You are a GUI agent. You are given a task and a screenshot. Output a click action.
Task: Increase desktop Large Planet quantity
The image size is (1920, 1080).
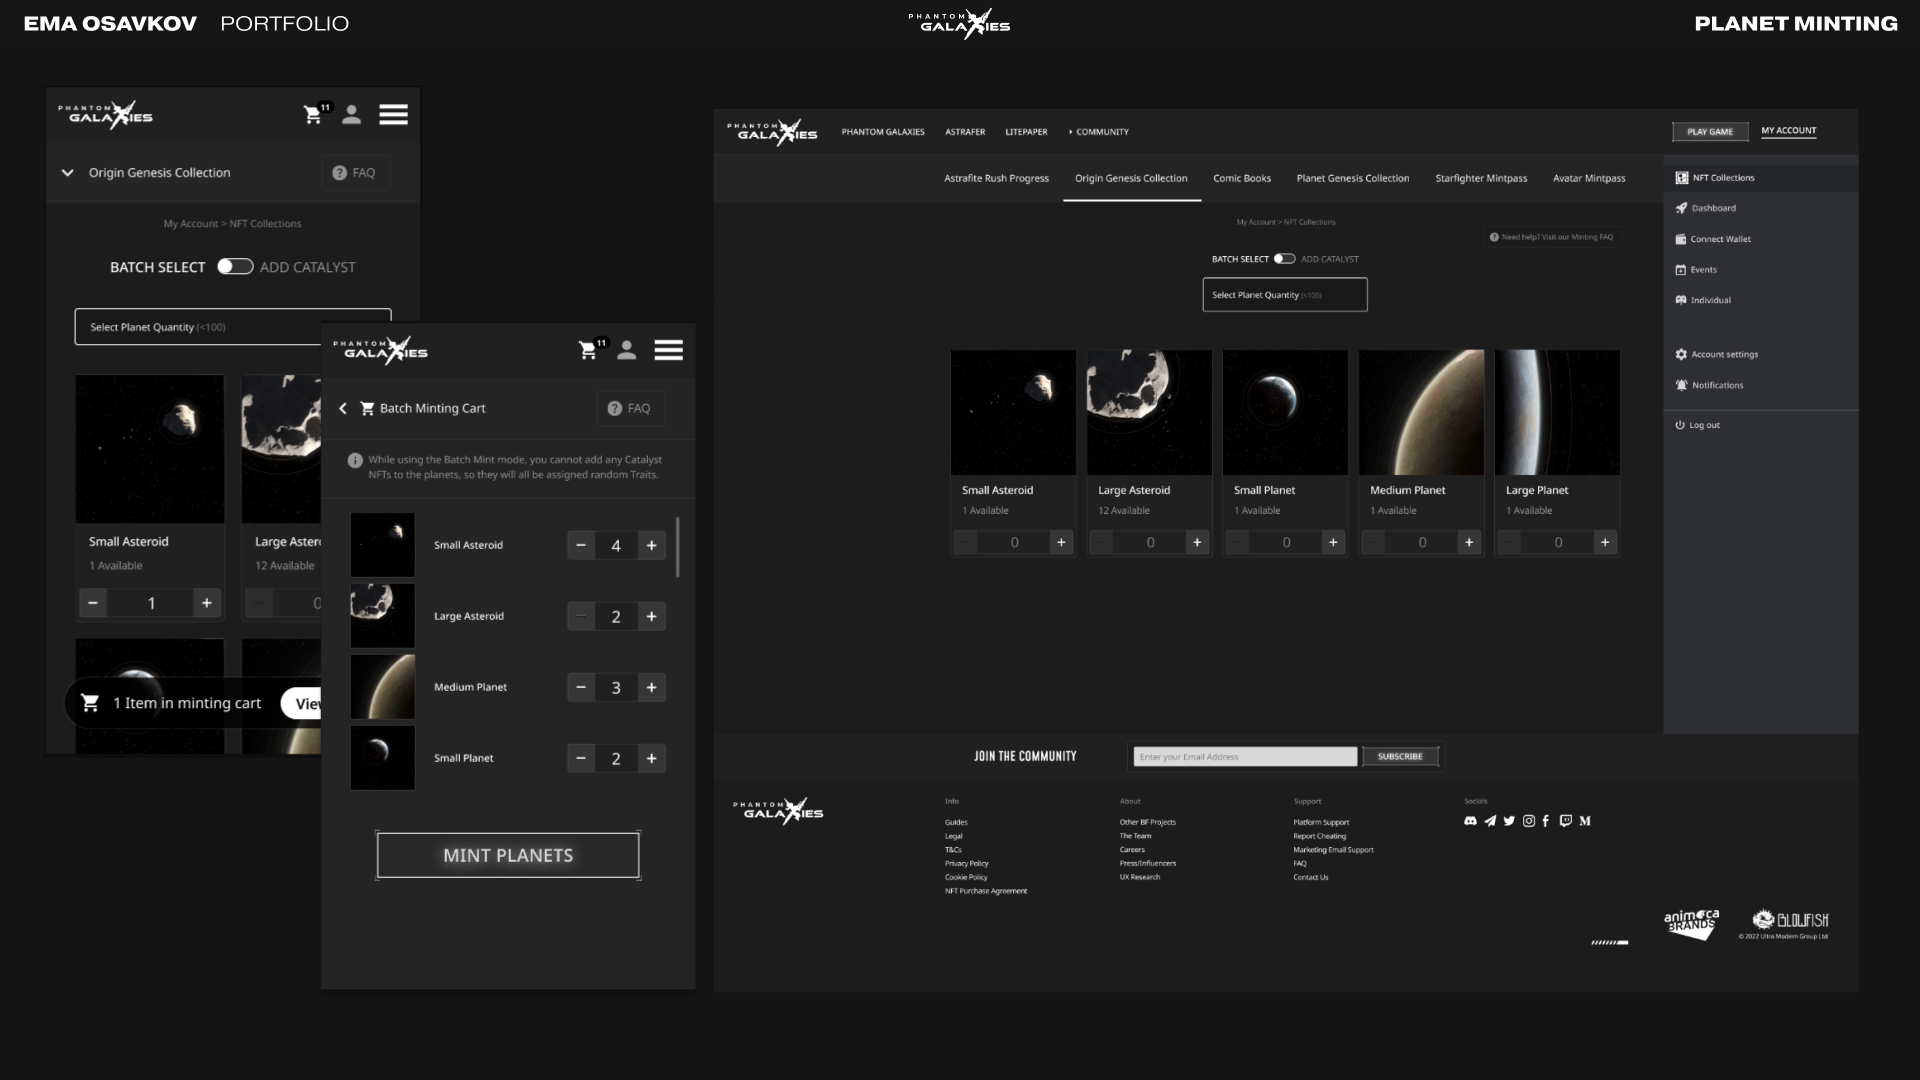click(x=1605, y=542)
